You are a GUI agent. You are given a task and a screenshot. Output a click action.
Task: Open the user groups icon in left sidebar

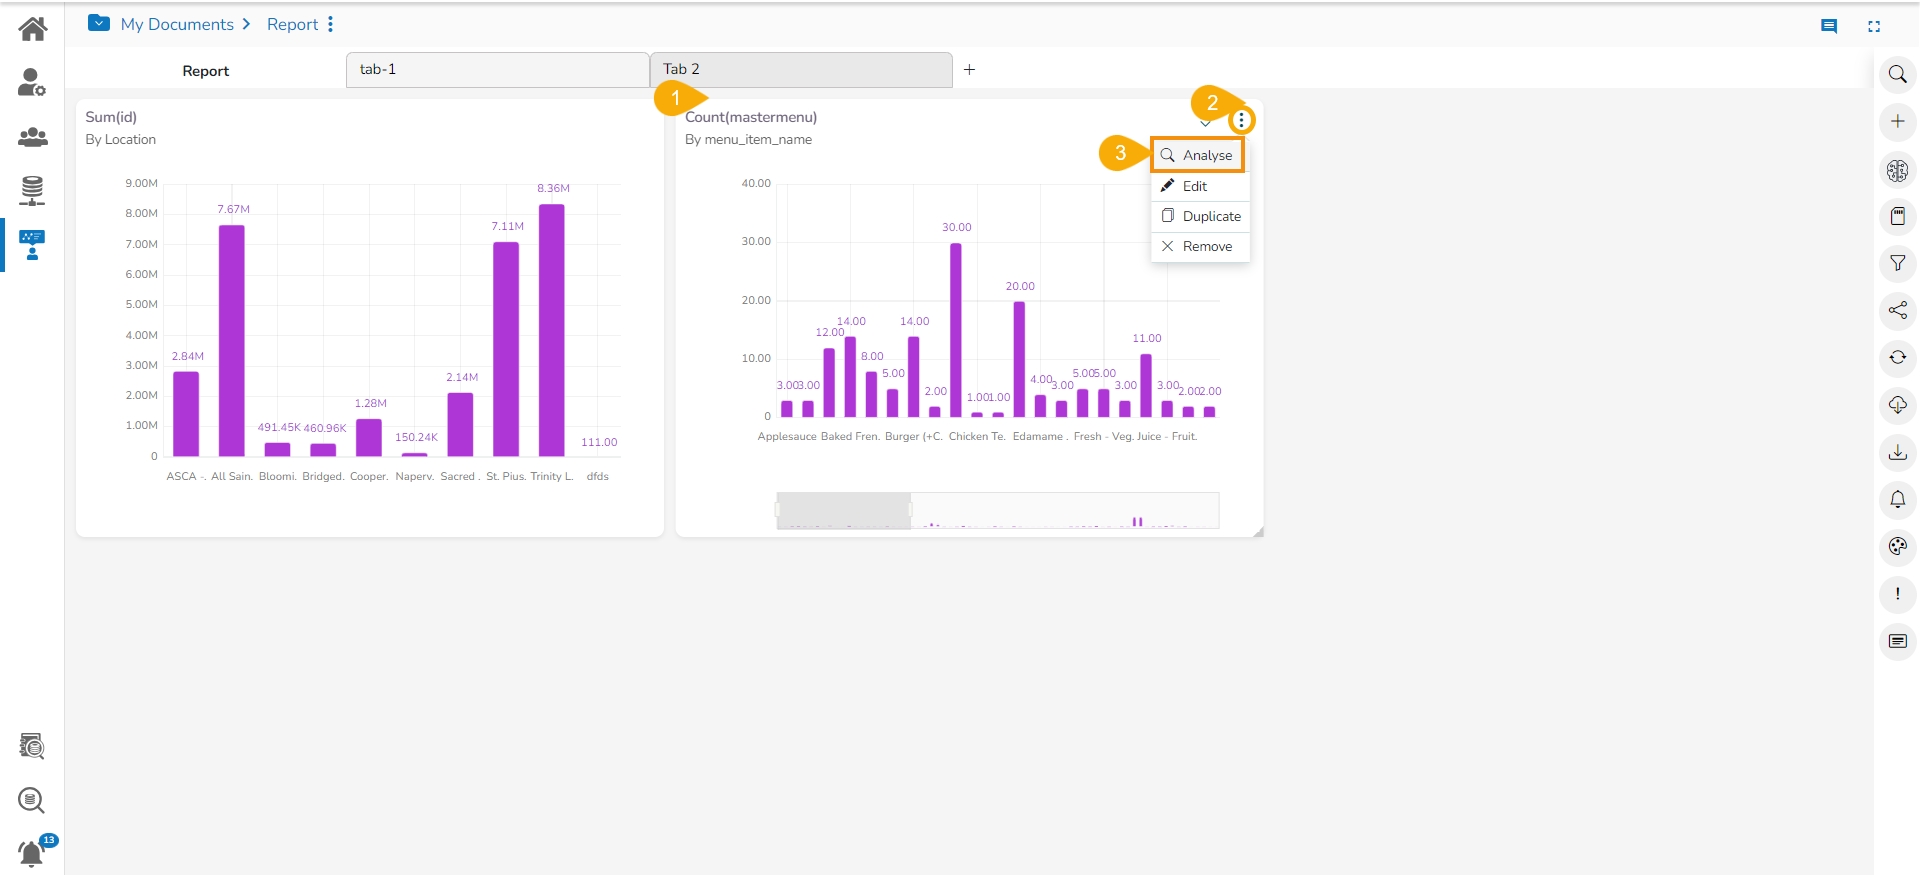32,137
